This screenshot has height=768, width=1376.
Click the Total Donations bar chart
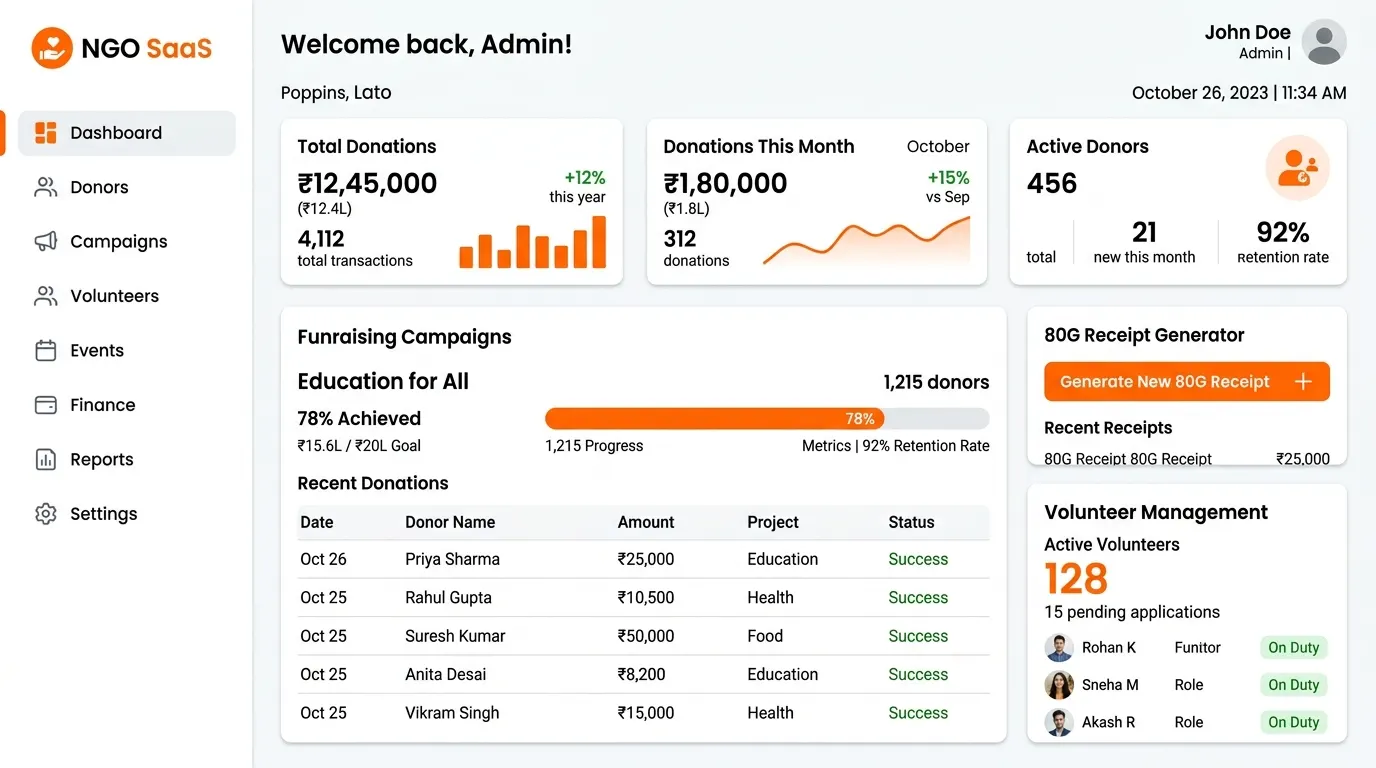pyautogui.click(x=533, y=243)
